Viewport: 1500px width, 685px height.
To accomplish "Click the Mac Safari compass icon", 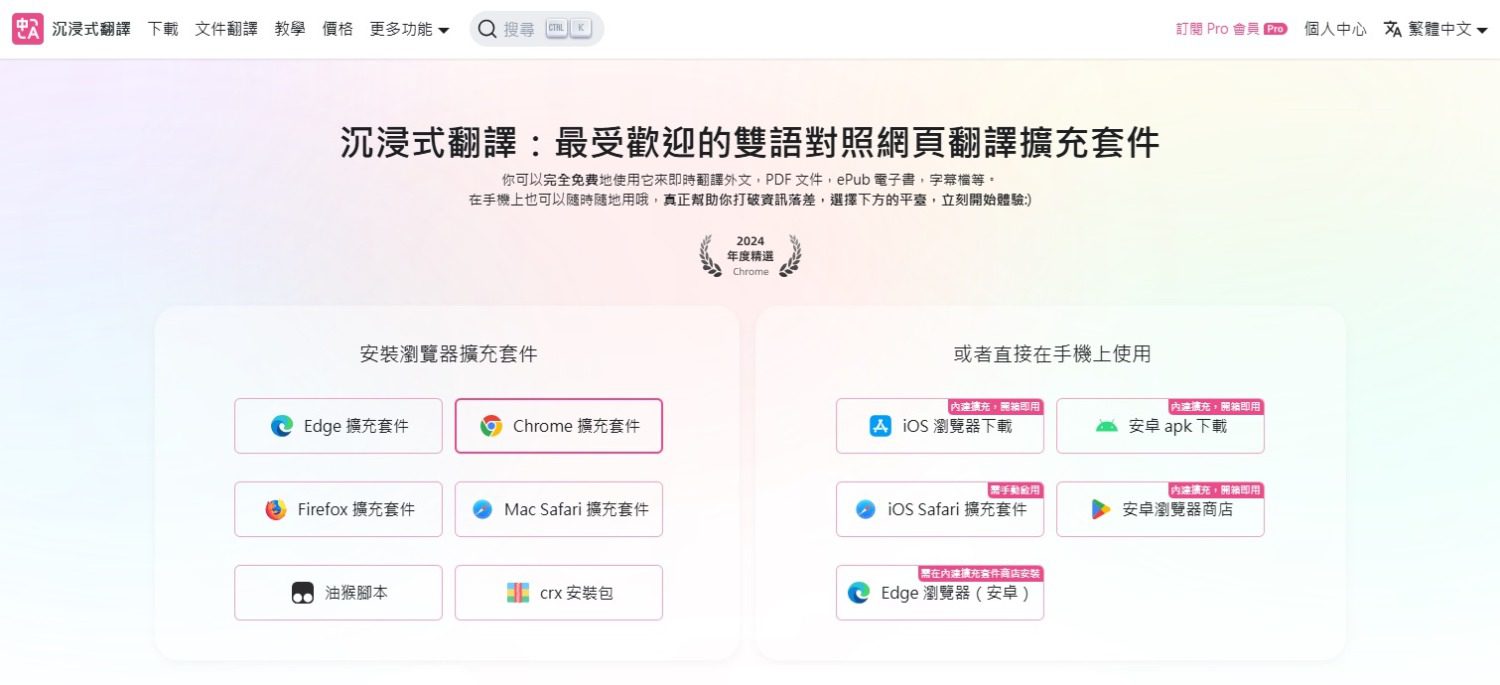I will [482, 510].
